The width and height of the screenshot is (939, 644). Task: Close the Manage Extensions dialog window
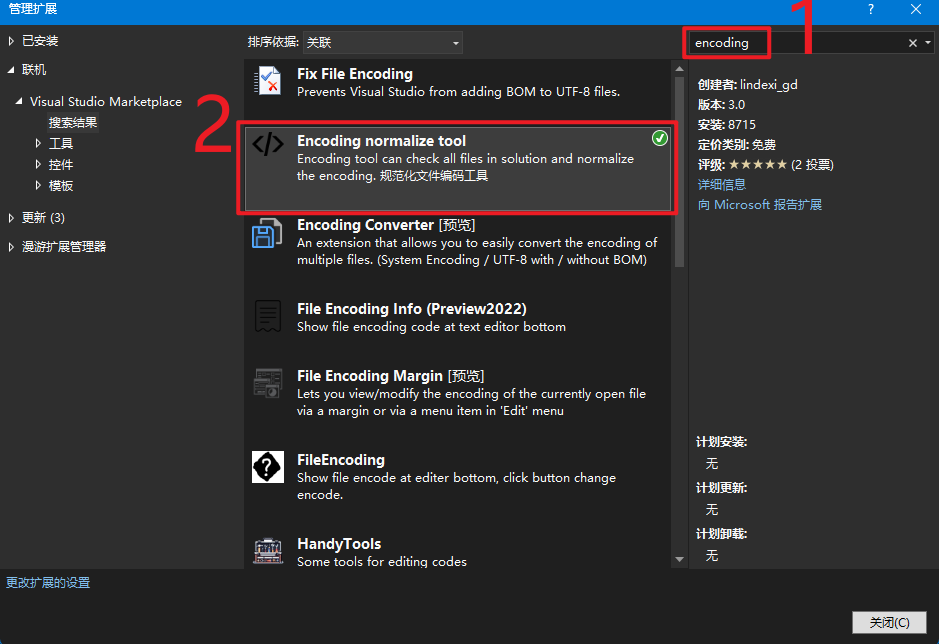(916, 10)
